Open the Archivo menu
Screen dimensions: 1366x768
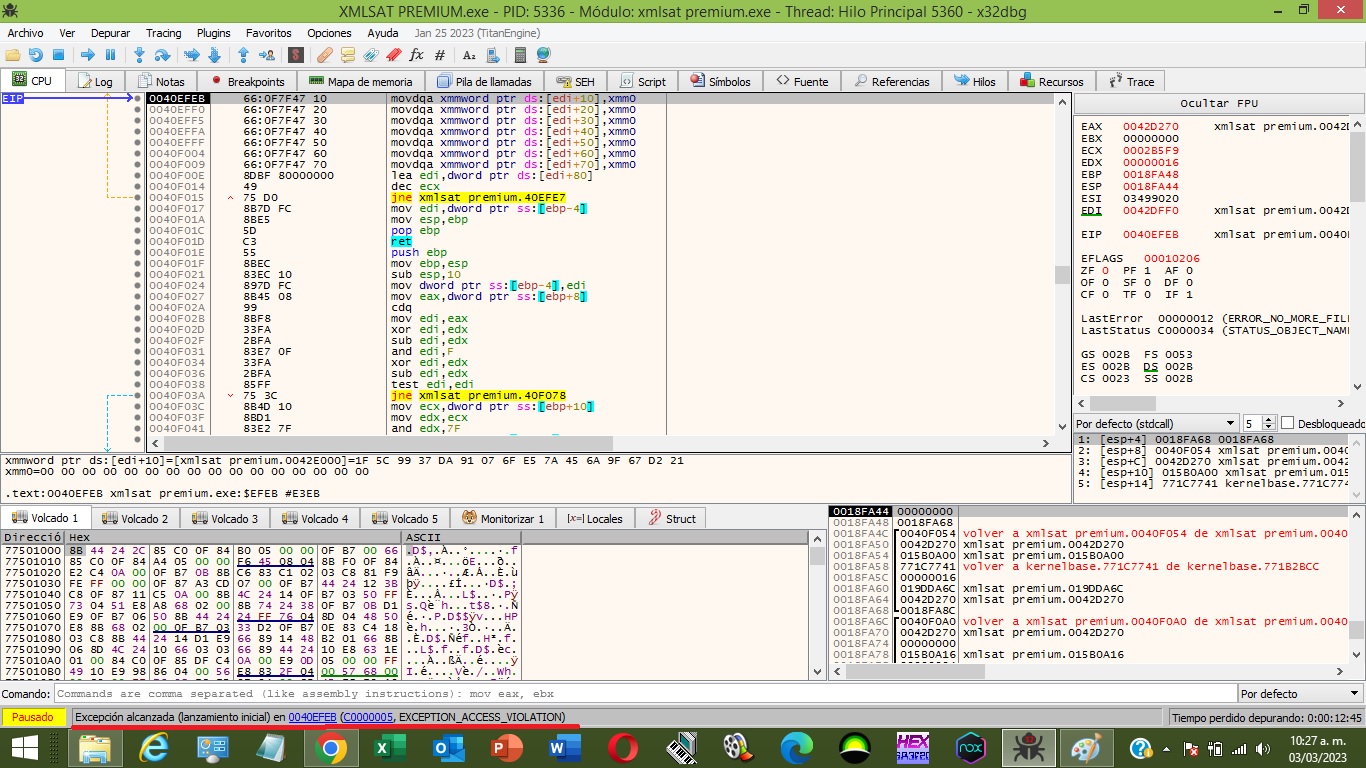click(x=25, y=33)
